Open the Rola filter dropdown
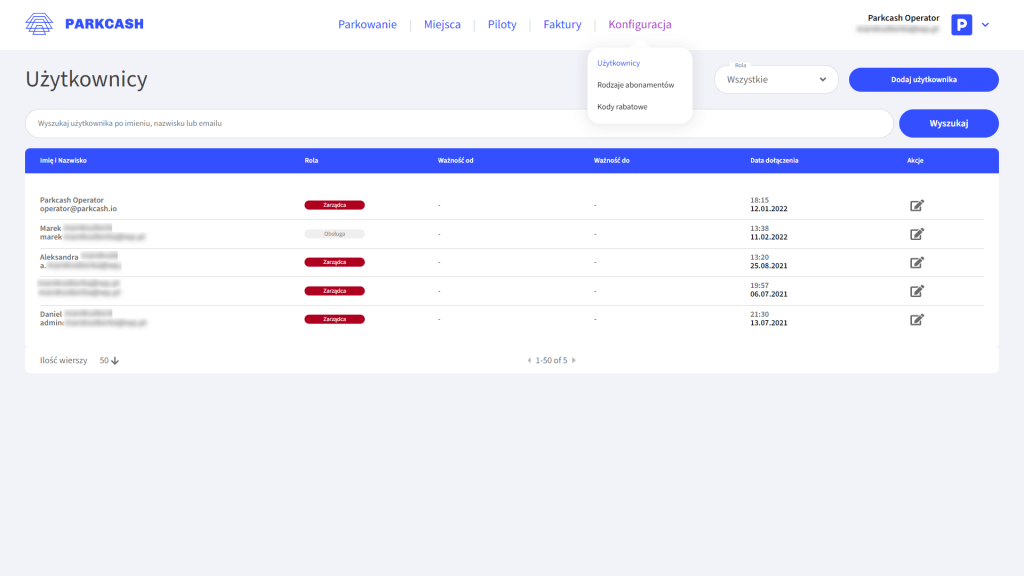Image resolution: width=1024 pixels, height=576 pixels. tap(776, 80)
